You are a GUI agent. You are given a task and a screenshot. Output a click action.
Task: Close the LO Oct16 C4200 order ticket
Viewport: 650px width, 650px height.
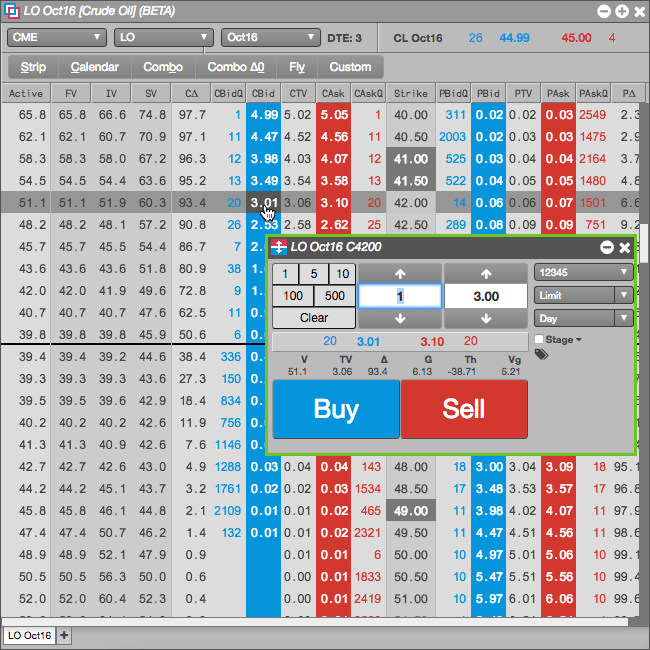click(625, 247)
